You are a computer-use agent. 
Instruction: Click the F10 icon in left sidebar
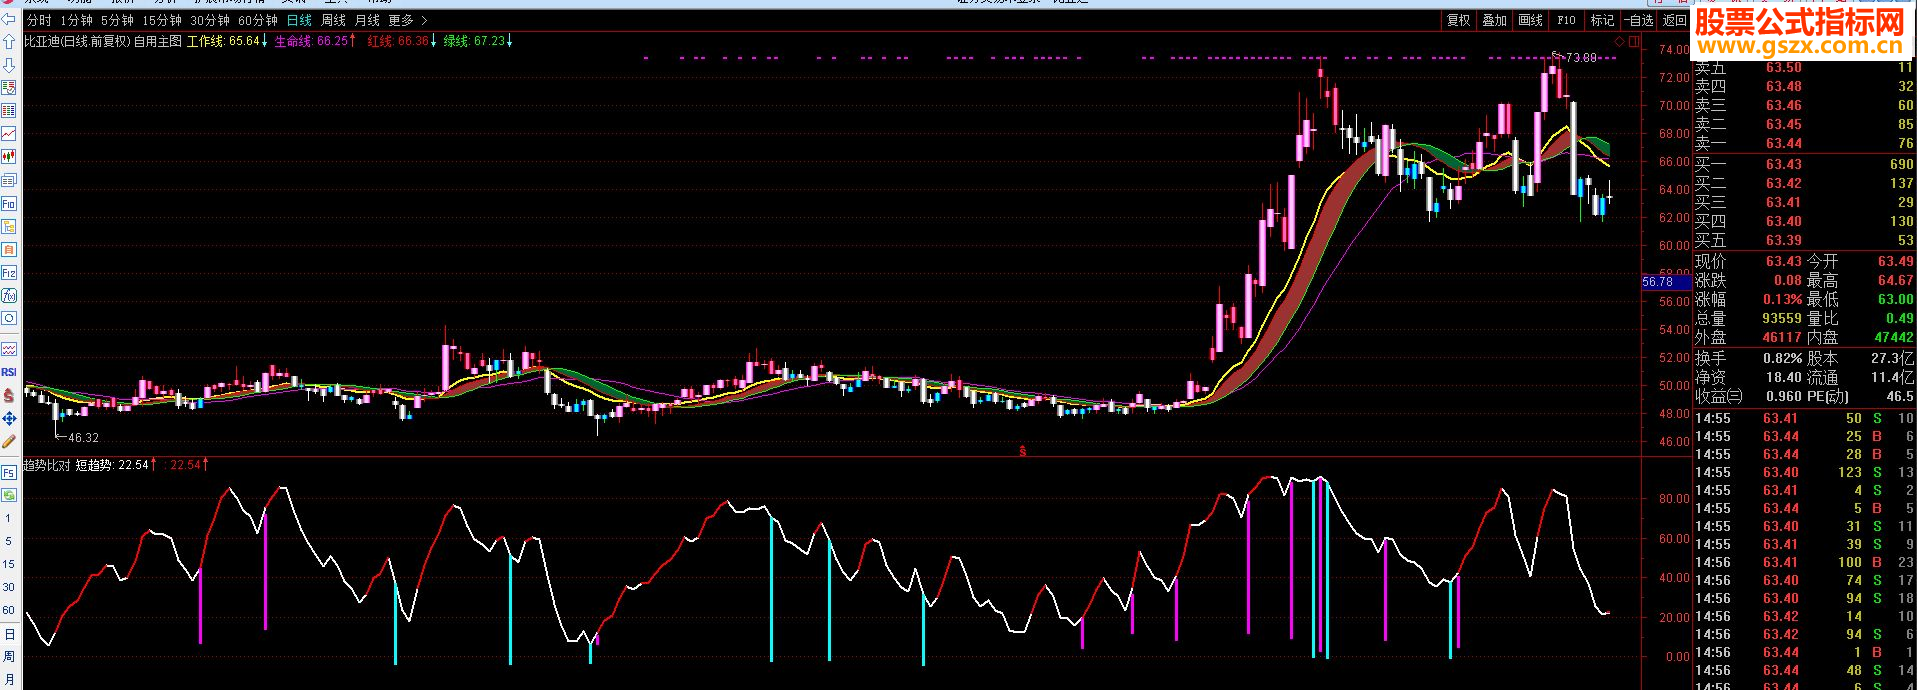coord(9,203)
